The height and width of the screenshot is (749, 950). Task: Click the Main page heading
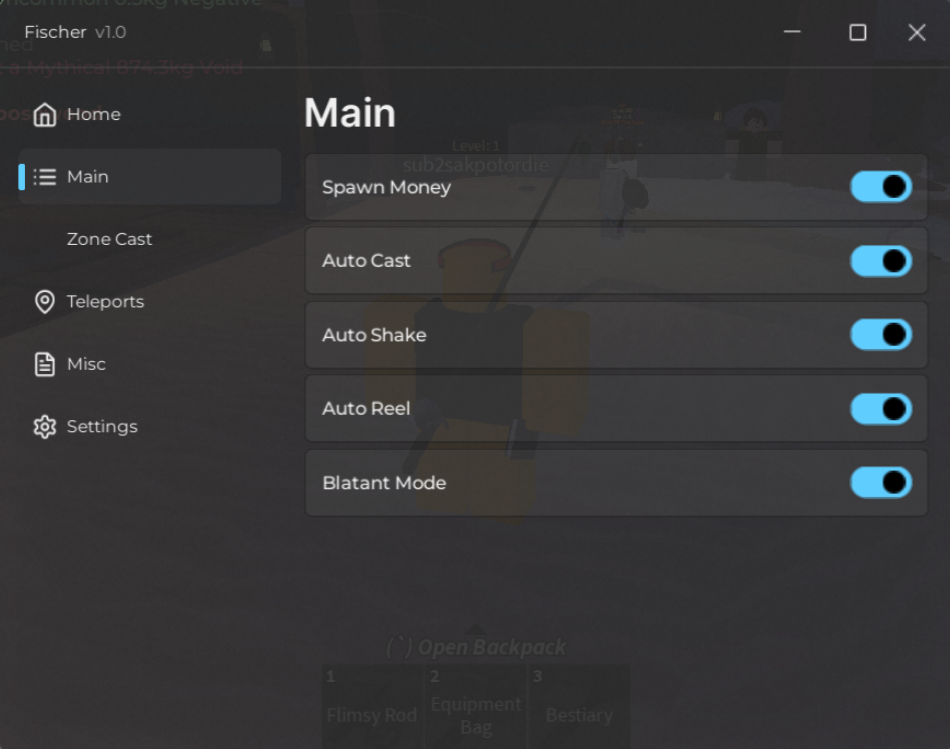(x=350, y=113)
